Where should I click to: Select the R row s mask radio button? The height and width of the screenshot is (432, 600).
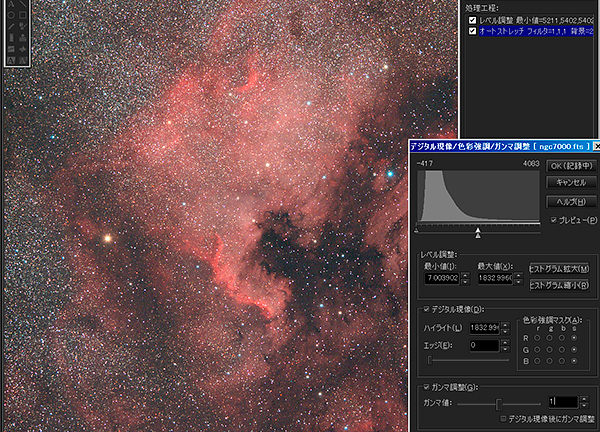[574, 338]
